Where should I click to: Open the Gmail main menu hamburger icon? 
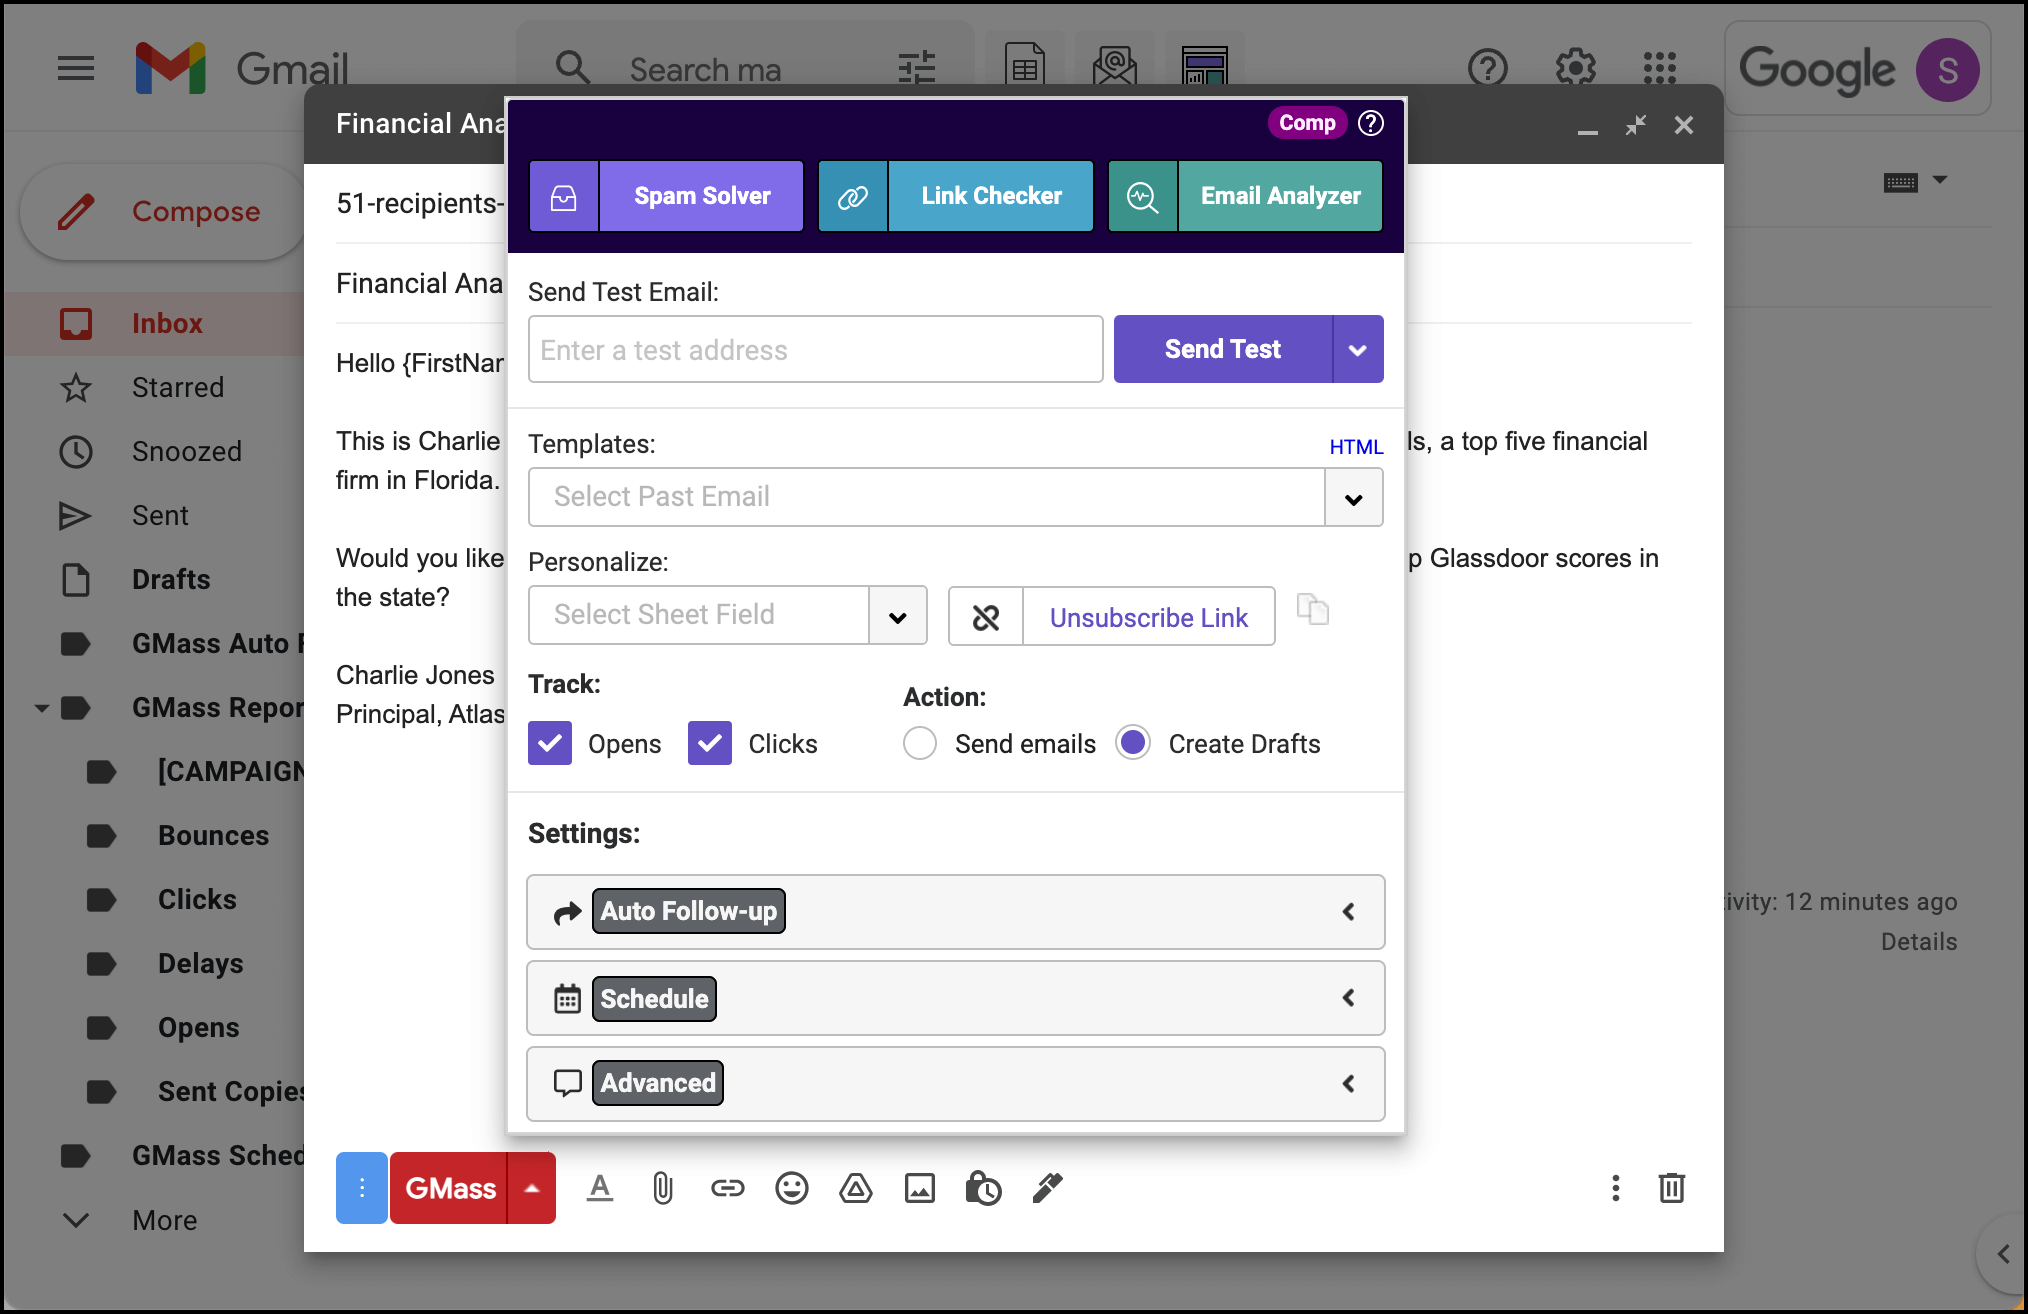(x=76, y=69)
